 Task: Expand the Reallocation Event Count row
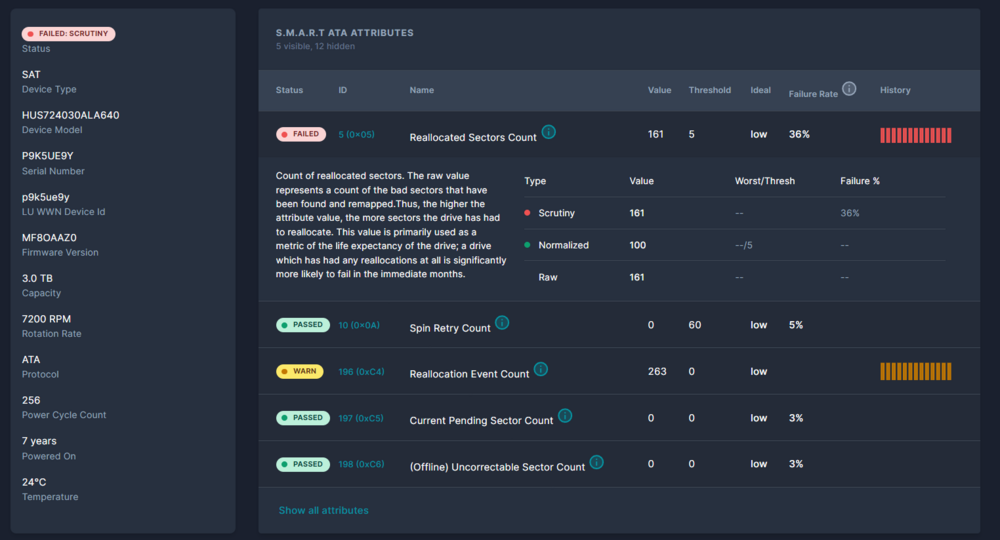(x=619, y=371)
